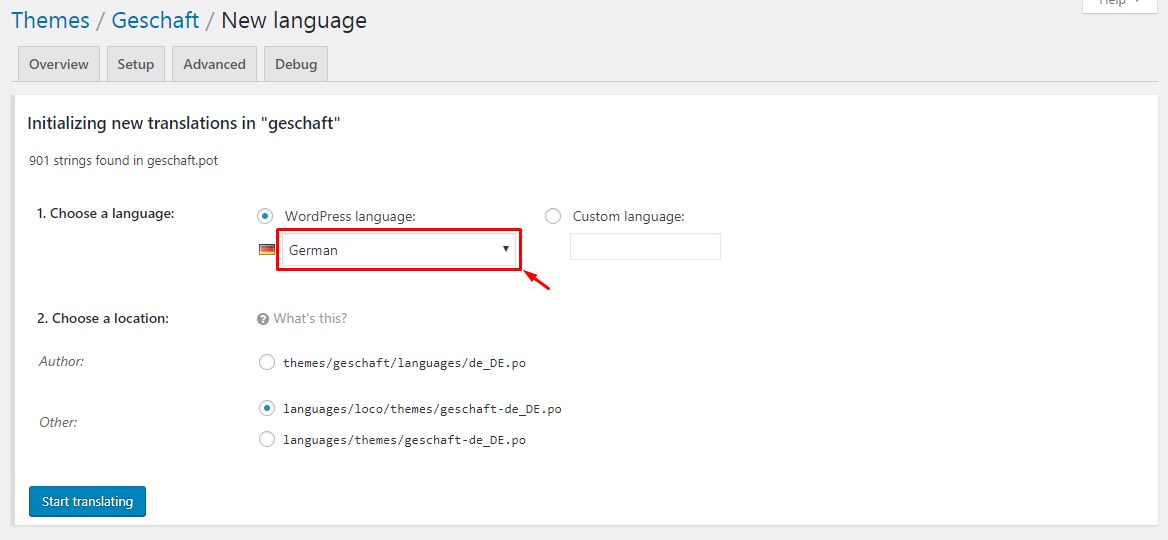The width and height of the screenshot is (1168, 540).
Task: Click the question mark help icon
Action: coord(263,319)
